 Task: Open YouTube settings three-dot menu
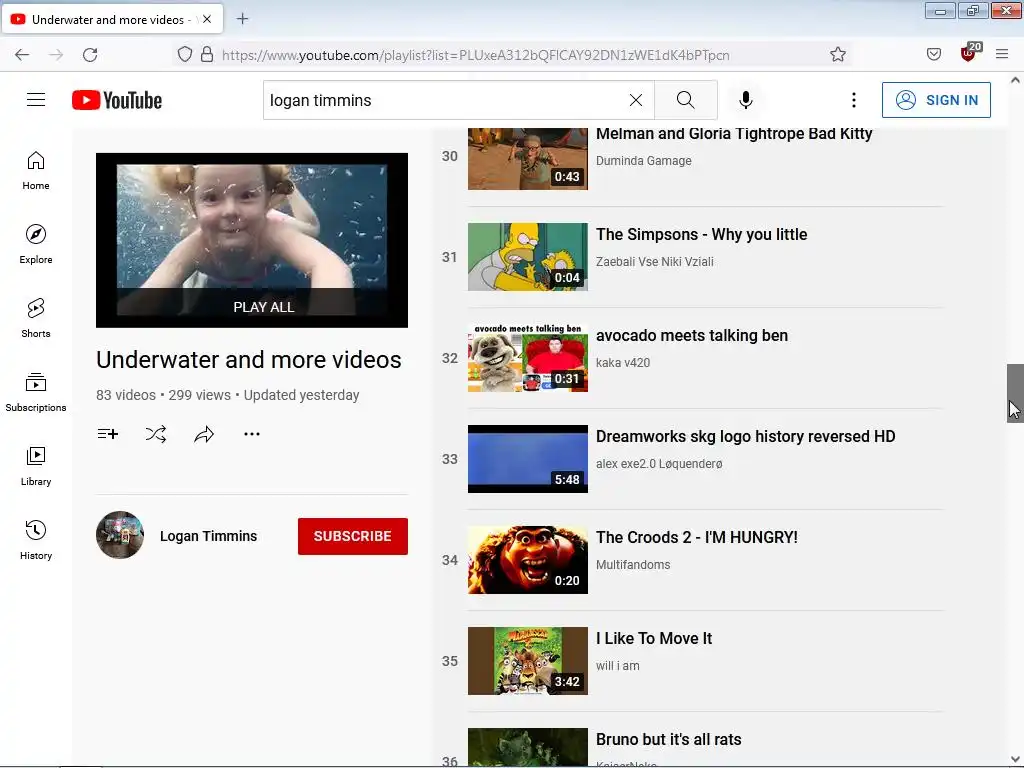click(x=854, y=100)
